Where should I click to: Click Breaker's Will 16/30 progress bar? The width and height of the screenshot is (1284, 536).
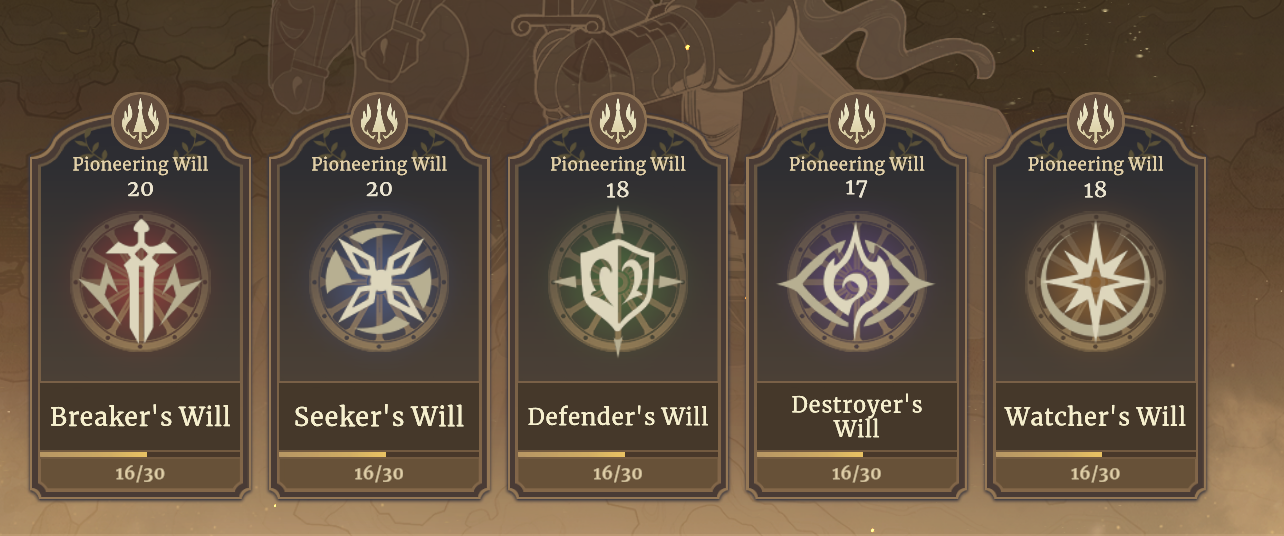point(140,454)
